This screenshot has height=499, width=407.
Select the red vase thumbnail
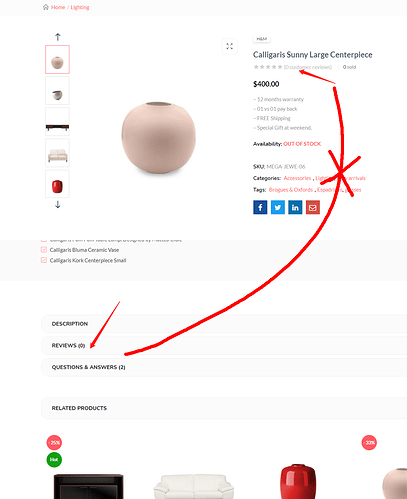(57, 184)
